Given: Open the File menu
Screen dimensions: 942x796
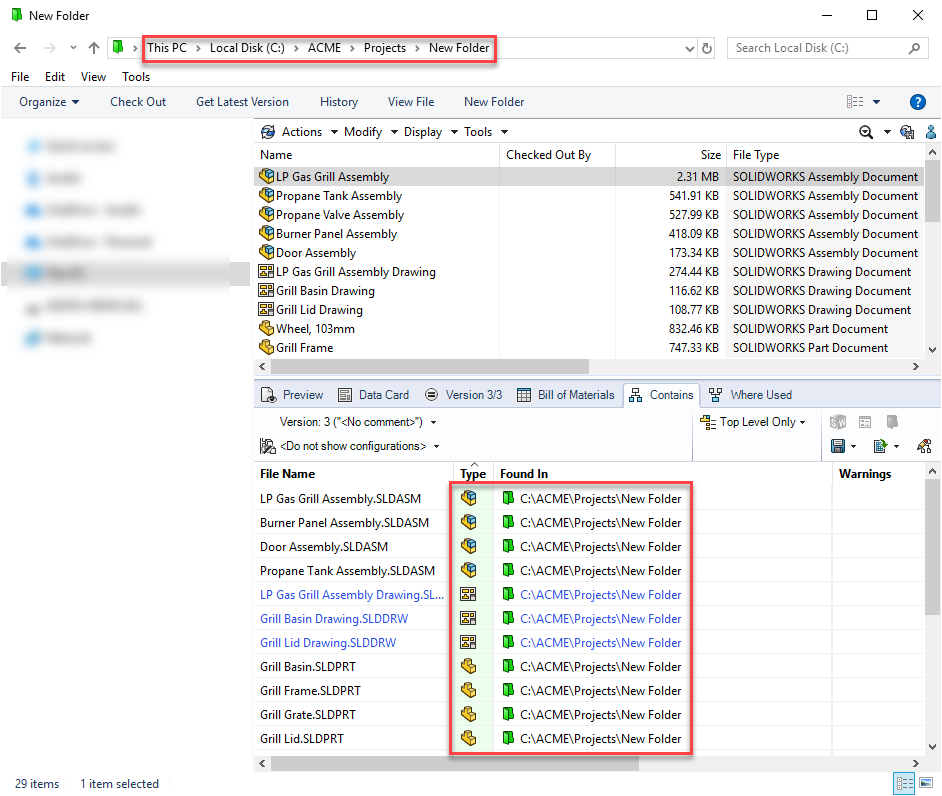Looking at the screenshot, I should [x=20, y=77].
